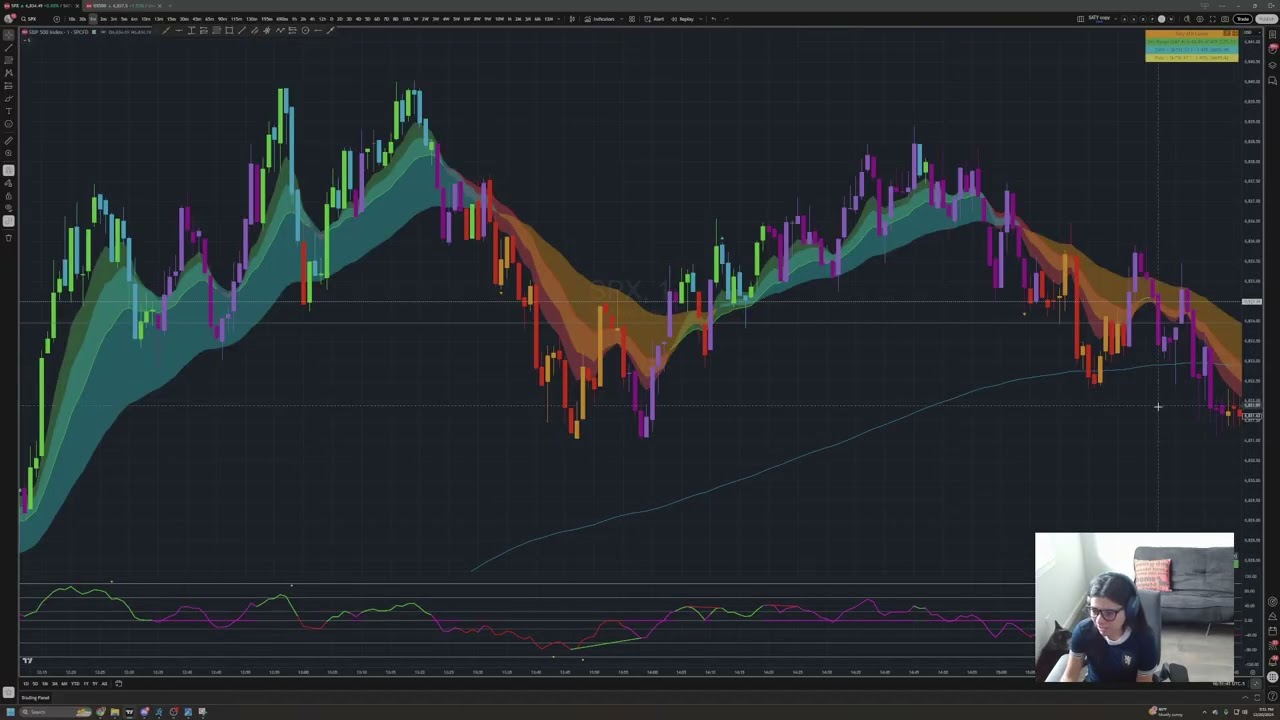Image resolution: width=1280 pixels, height=720 pixels.
Task: Switch to the 65m timeframe
Action: click(x=209, y=19)
